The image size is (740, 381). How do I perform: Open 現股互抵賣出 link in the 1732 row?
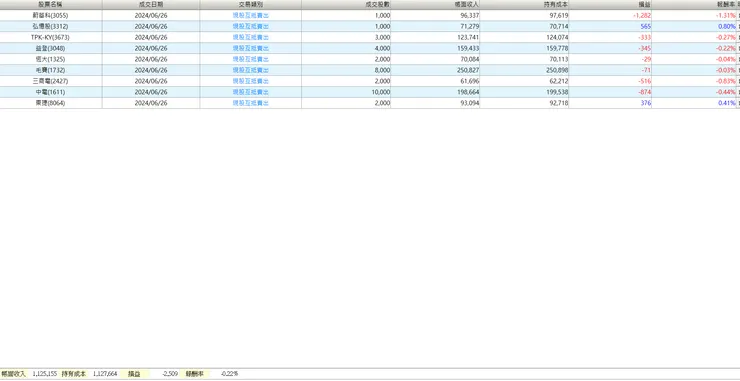click(251, 70)
